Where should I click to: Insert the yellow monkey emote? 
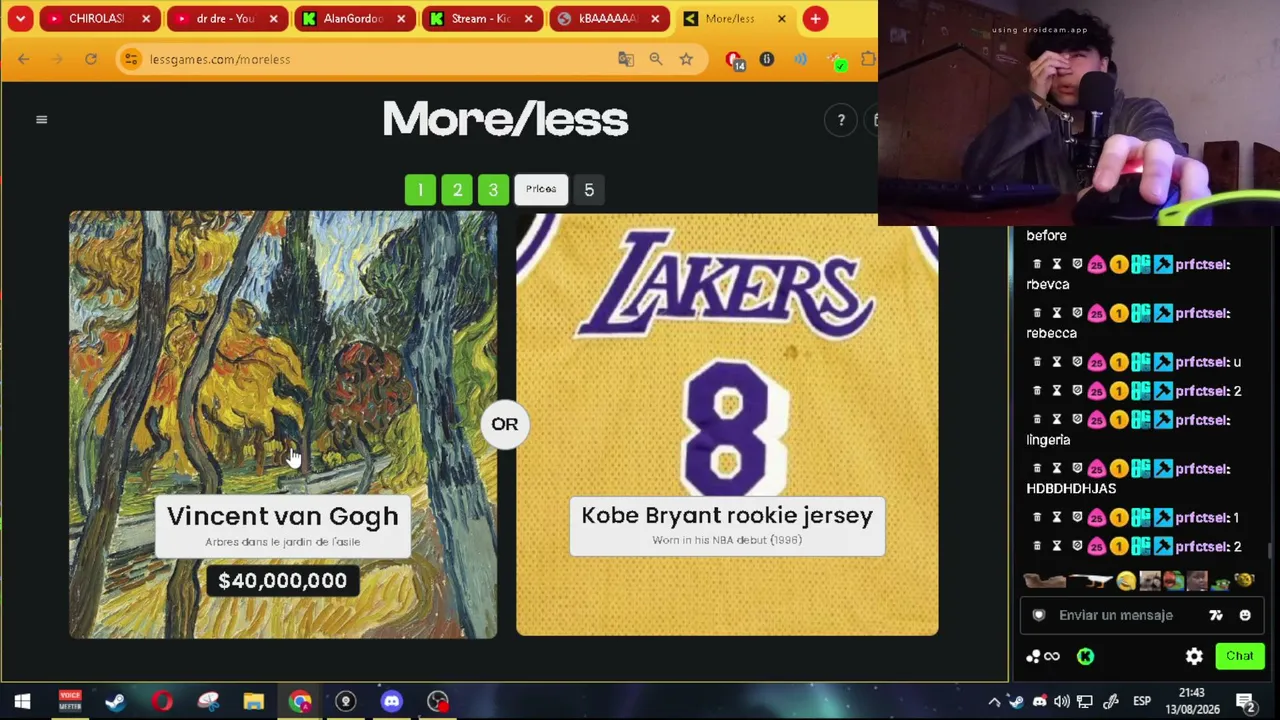[x=1245, y=581]
